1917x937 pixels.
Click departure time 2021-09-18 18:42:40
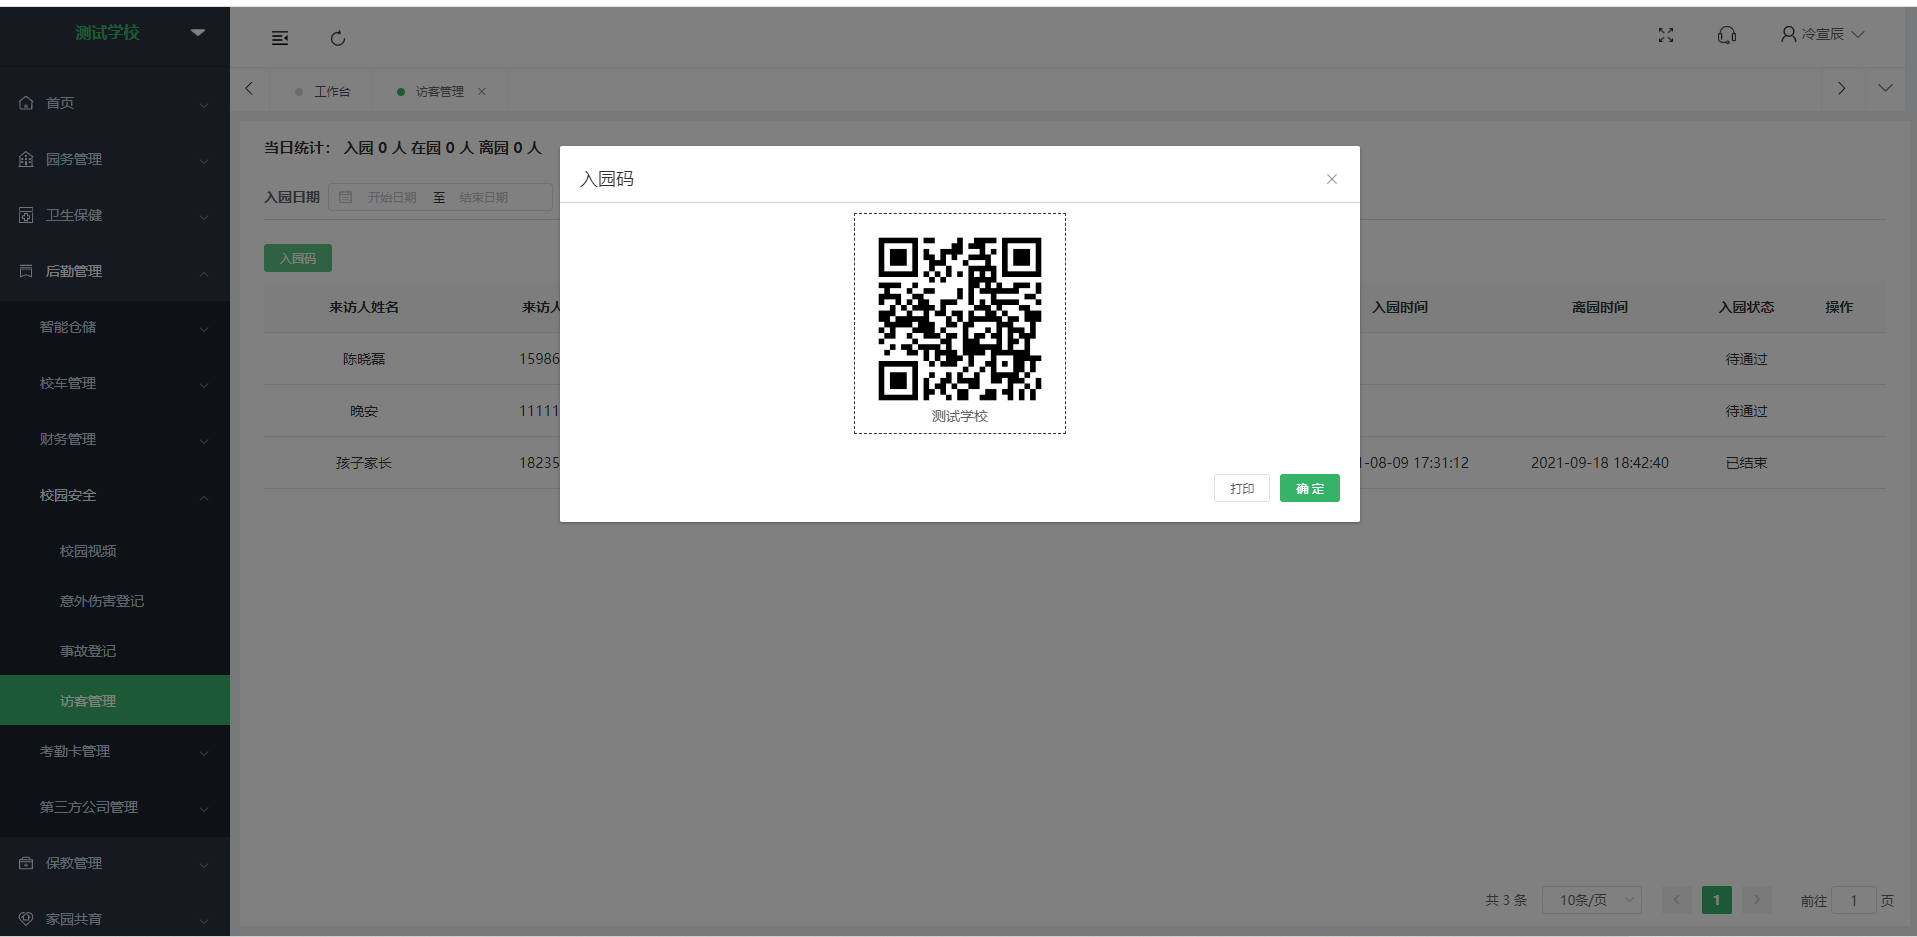coord(1600,463)
